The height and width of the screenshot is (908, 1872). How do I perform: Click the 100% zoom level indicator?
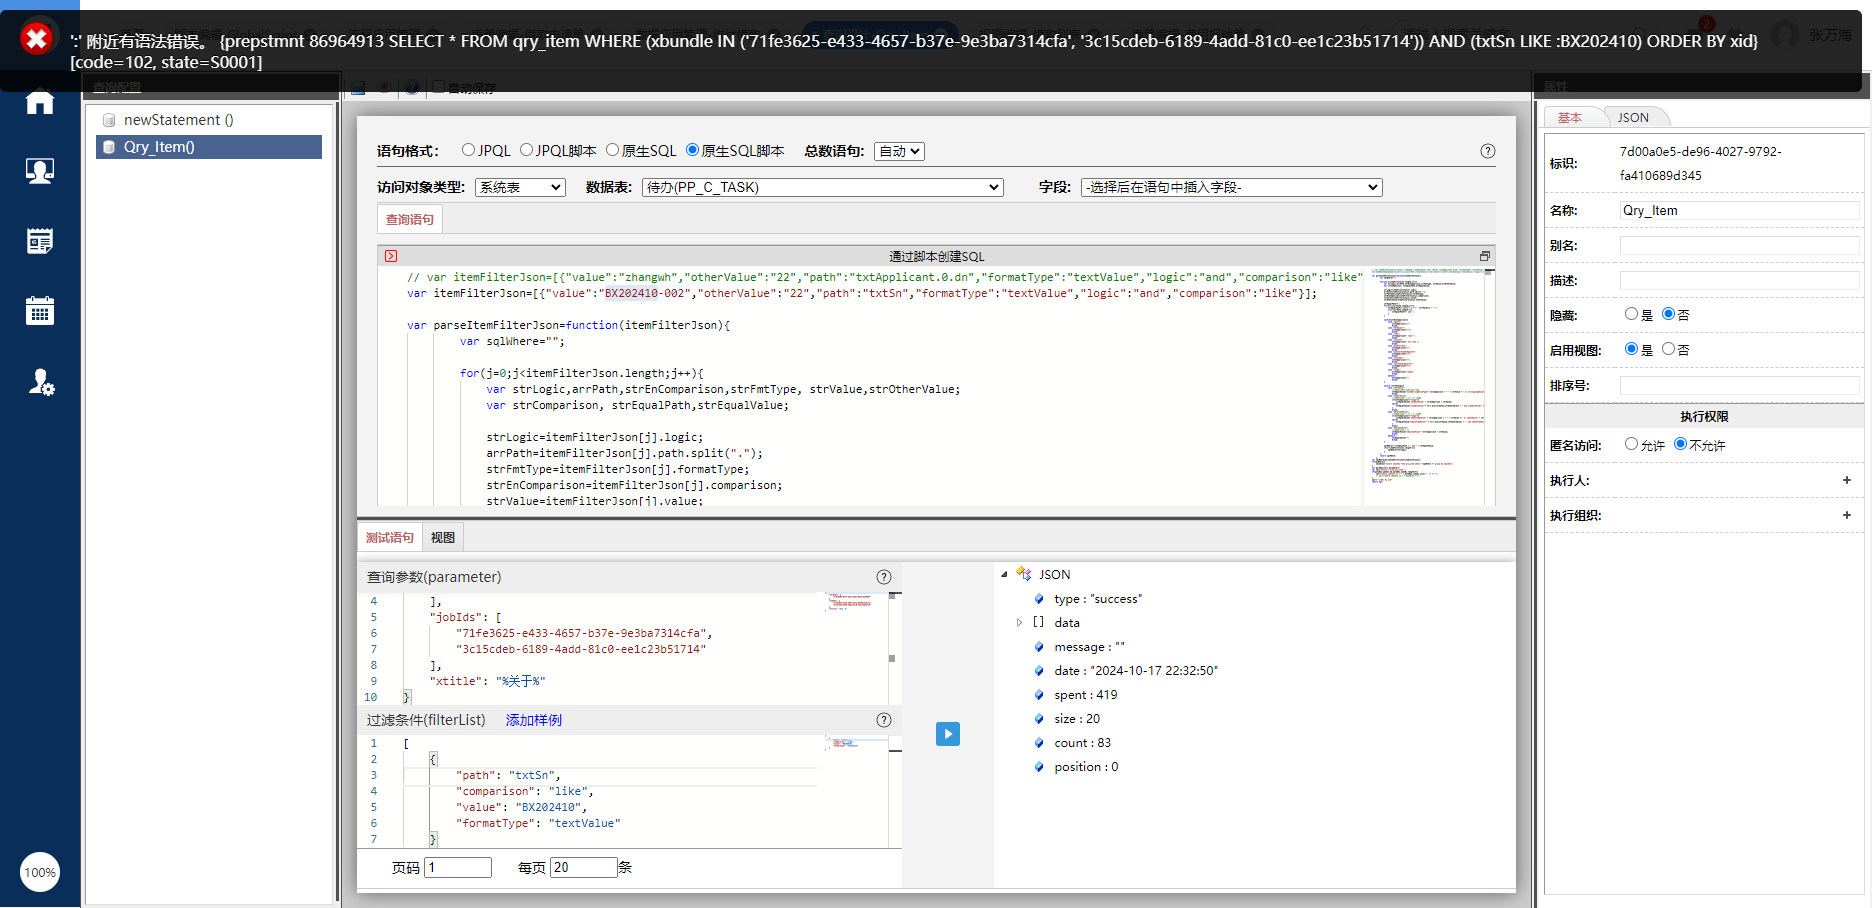click(40, 872)
